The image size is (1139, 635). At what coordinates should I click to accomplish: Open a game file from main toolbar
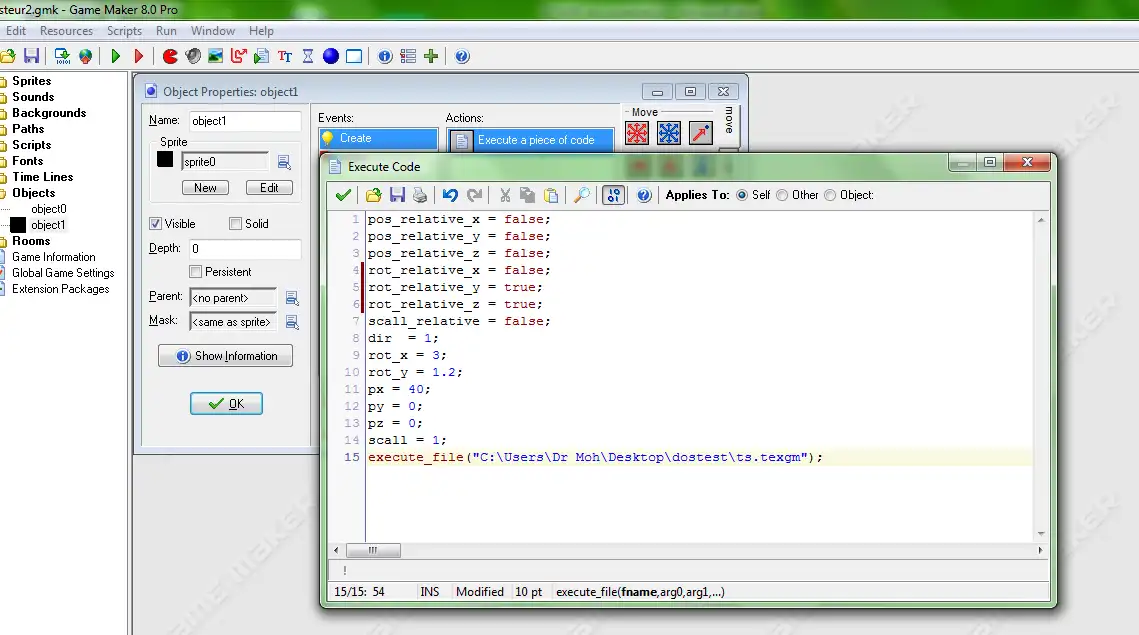coord(7,56)
